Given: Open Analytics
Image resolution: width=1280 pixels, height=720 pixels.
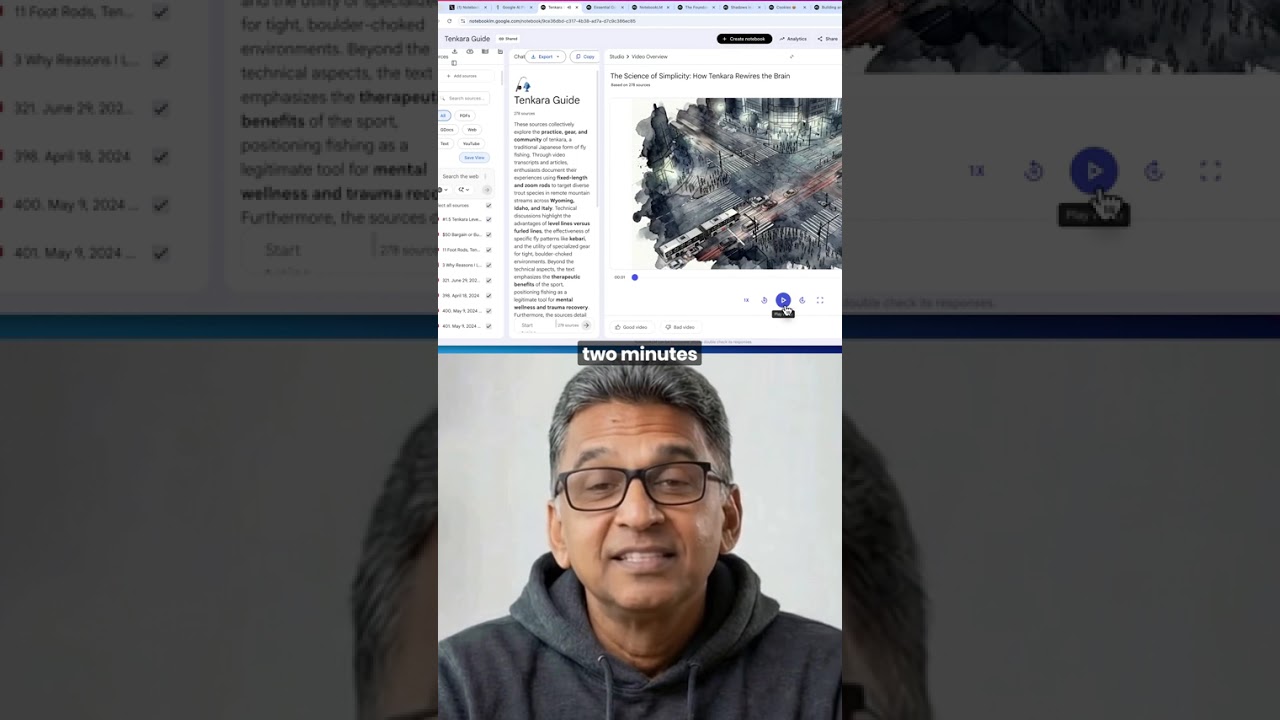Looking at the screenshot, I should click(793, 39).
